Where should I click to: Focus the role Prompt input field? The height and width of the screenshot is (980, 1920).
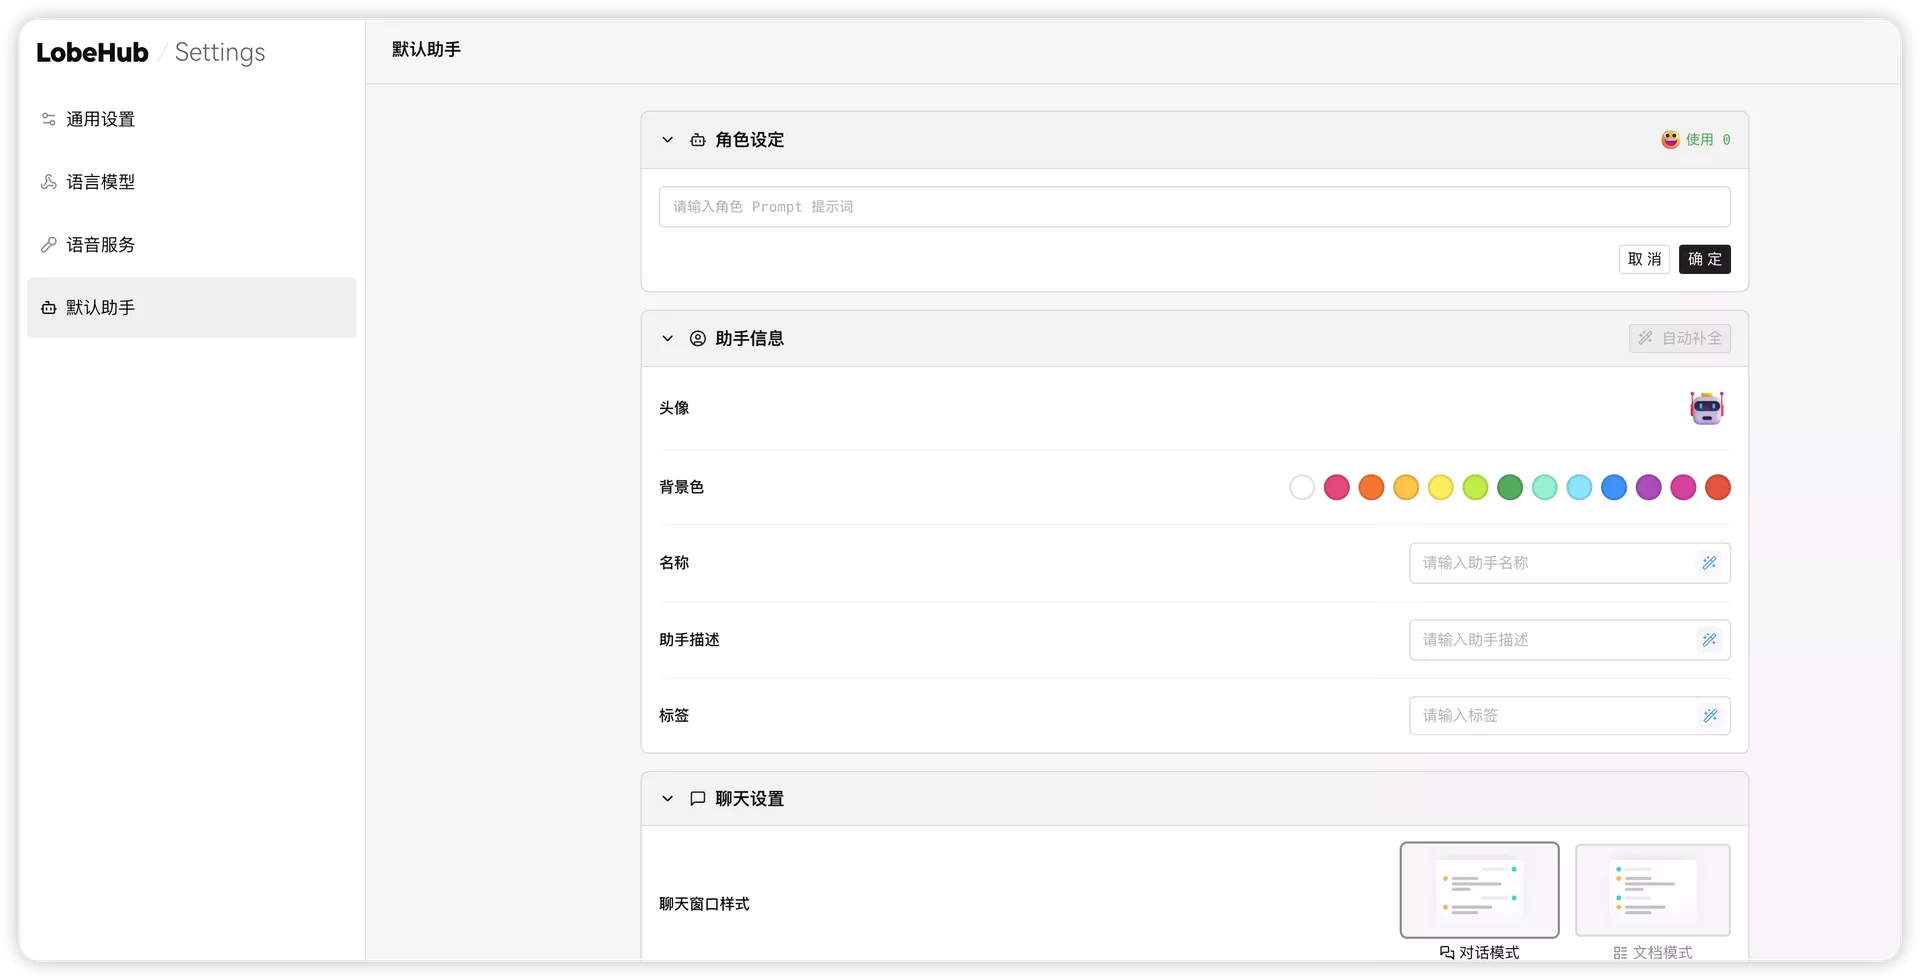1194,207
